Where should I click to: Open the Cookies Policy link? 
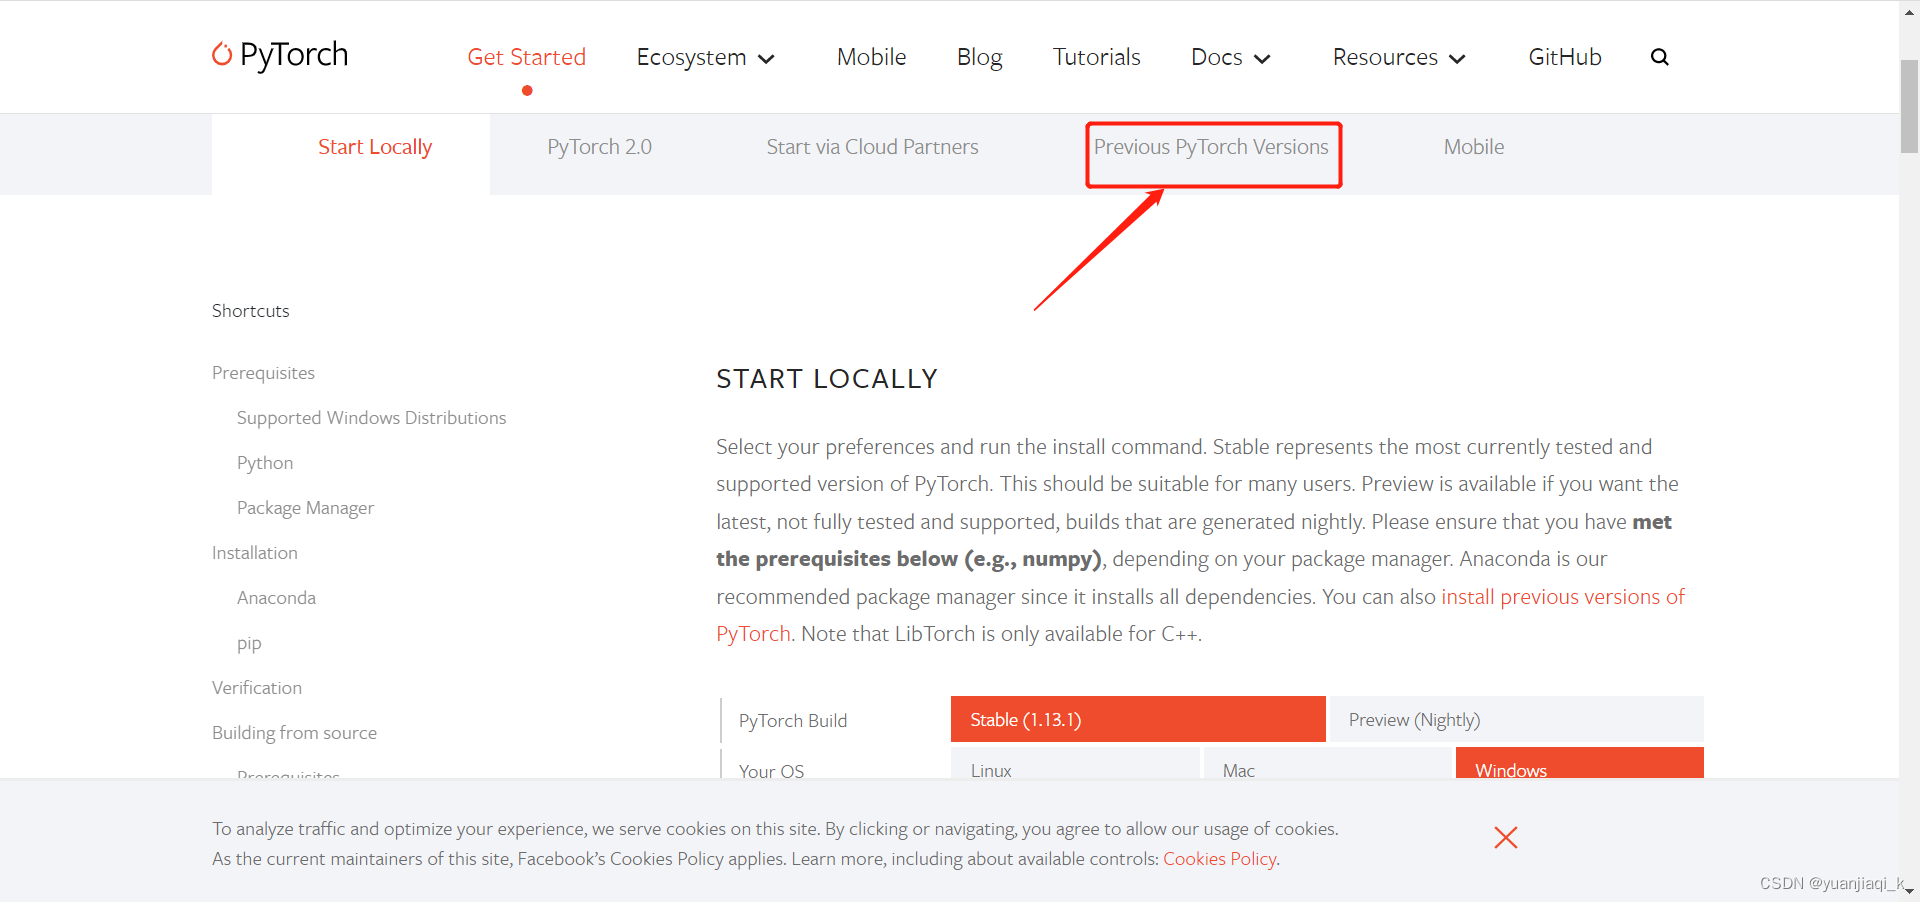click(1220, 859)
